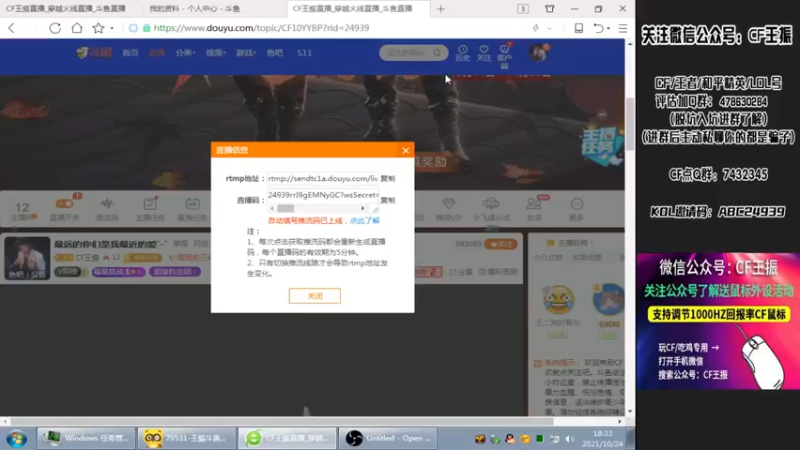Image resolution: width=800 pixels, height=450 pixels.
Task: Open 直播 in Douyu navigation
Action: pyautogui.click(x=157, y=53)
